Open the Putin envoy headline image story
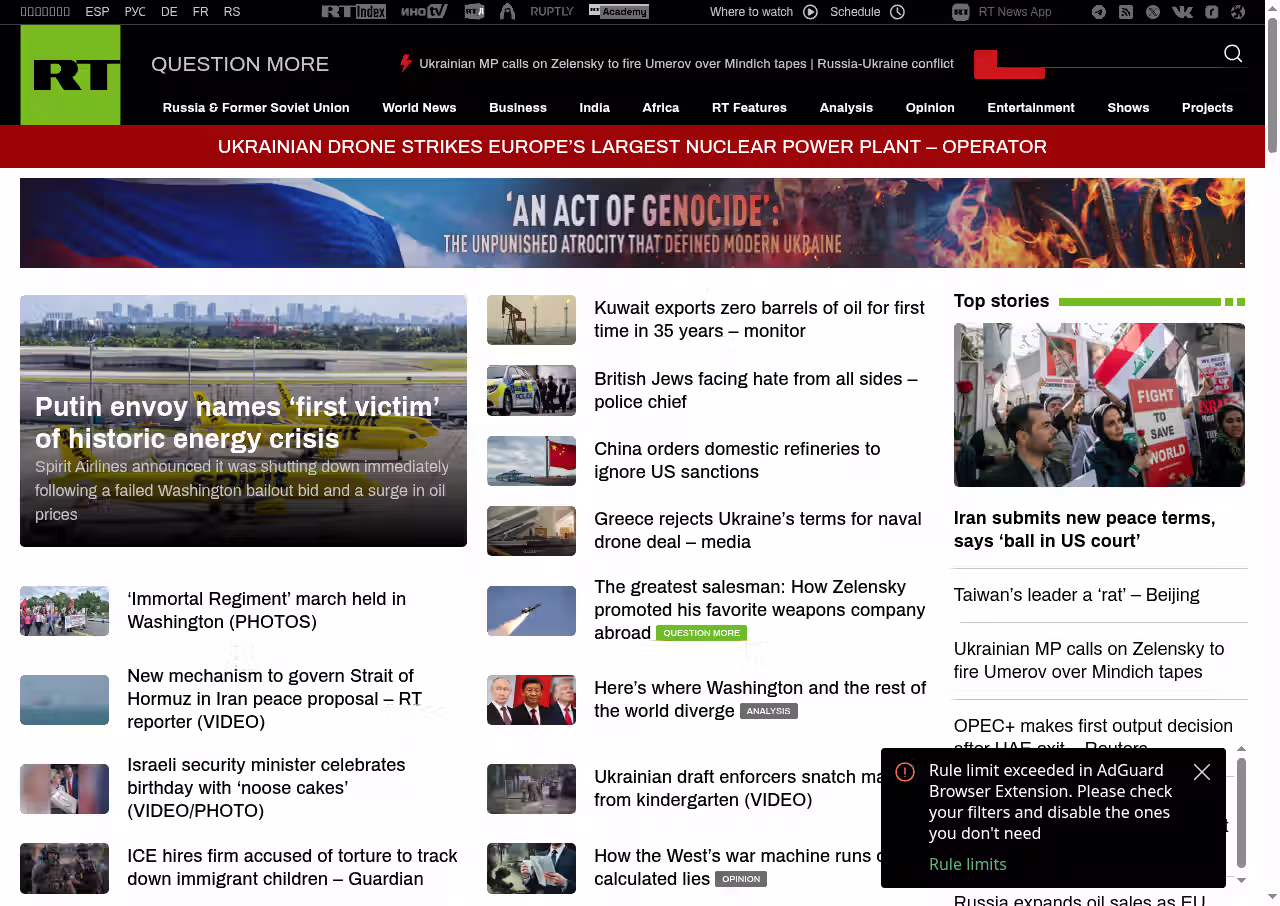 click(x=243, y=420)
